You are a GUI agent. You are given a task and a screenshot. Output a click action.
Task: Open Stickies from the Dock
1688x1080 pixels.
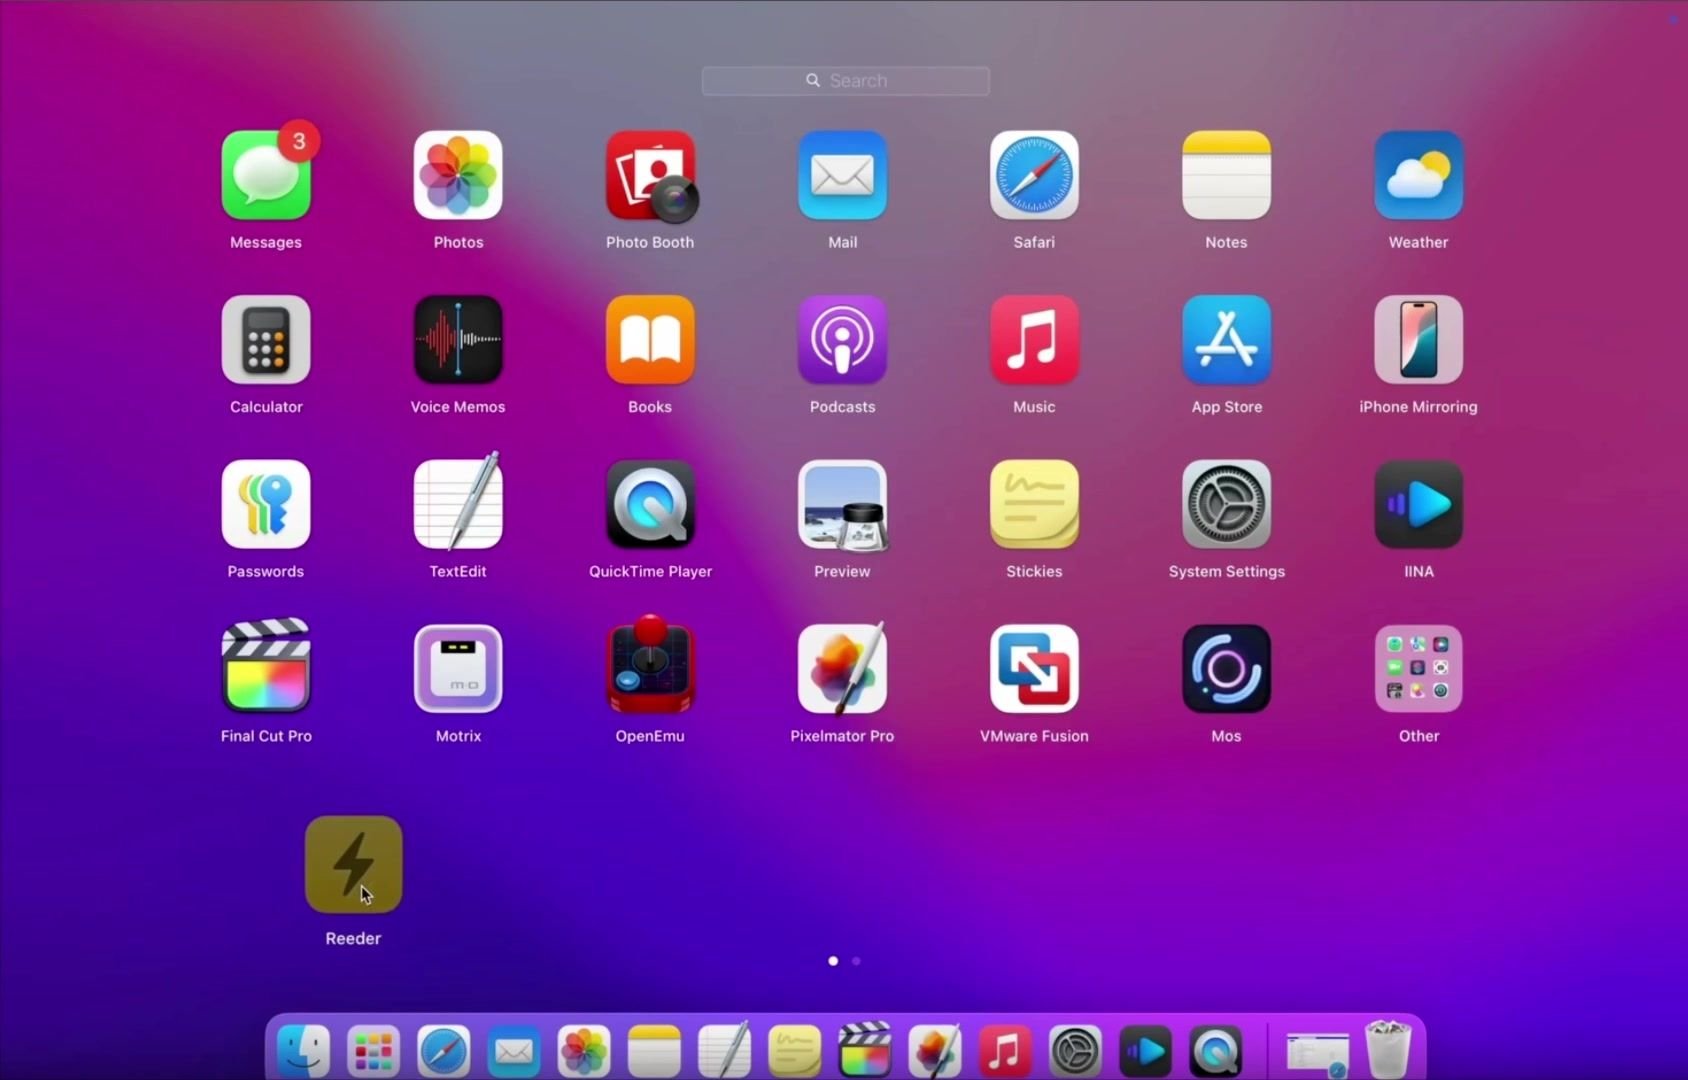794,1051
